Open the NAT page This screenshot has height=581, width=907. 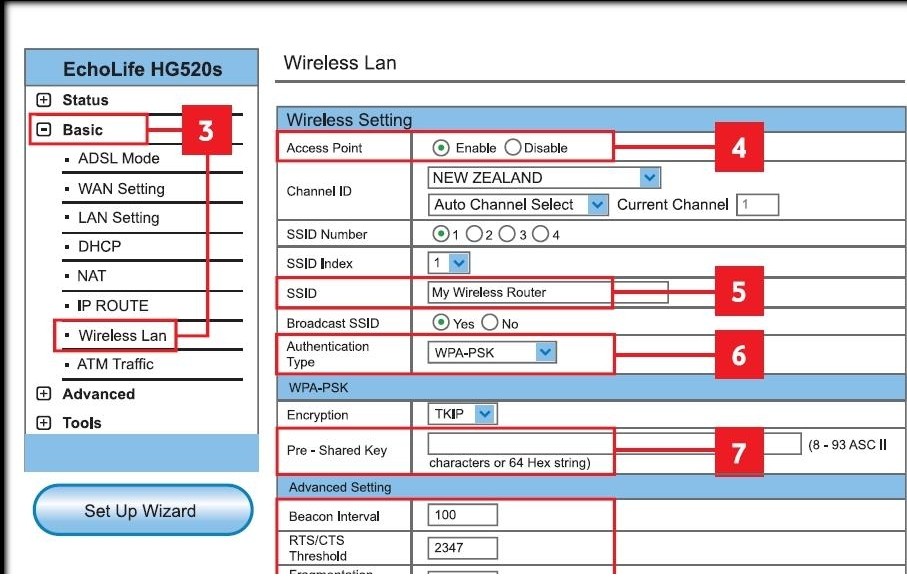pos(91,276)
